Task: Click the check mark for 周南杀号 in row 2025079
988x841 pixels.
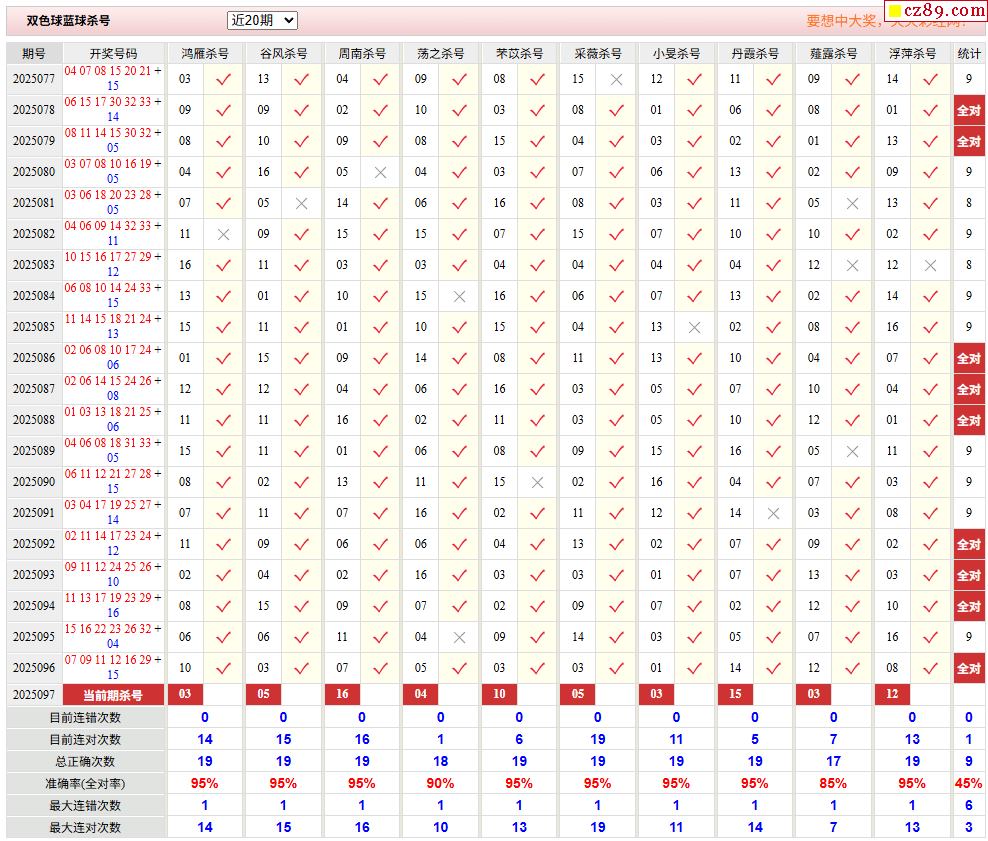Action: [380, 141]
